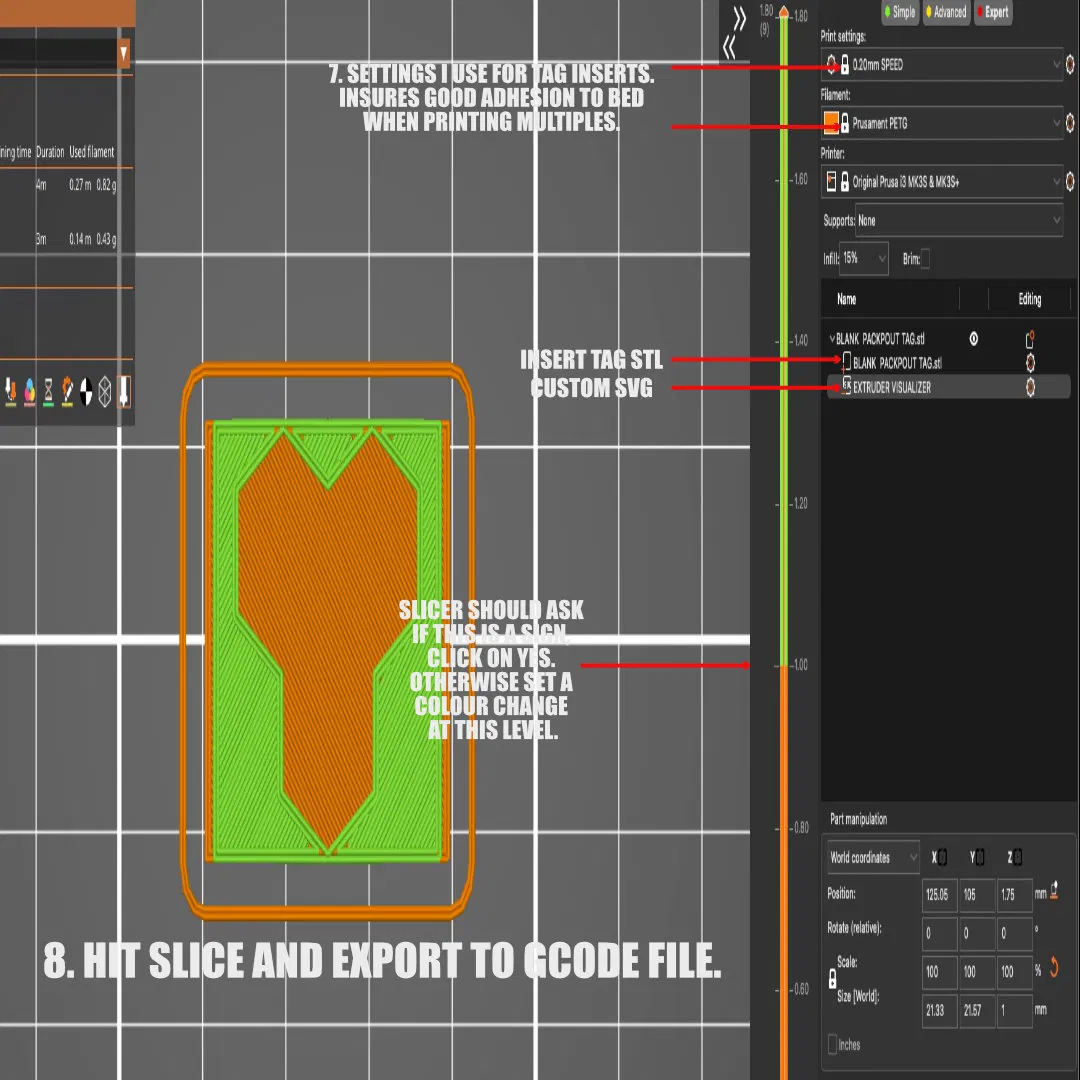
Task: Switch to Advanced mode
Action: click(x=946, y=12)
